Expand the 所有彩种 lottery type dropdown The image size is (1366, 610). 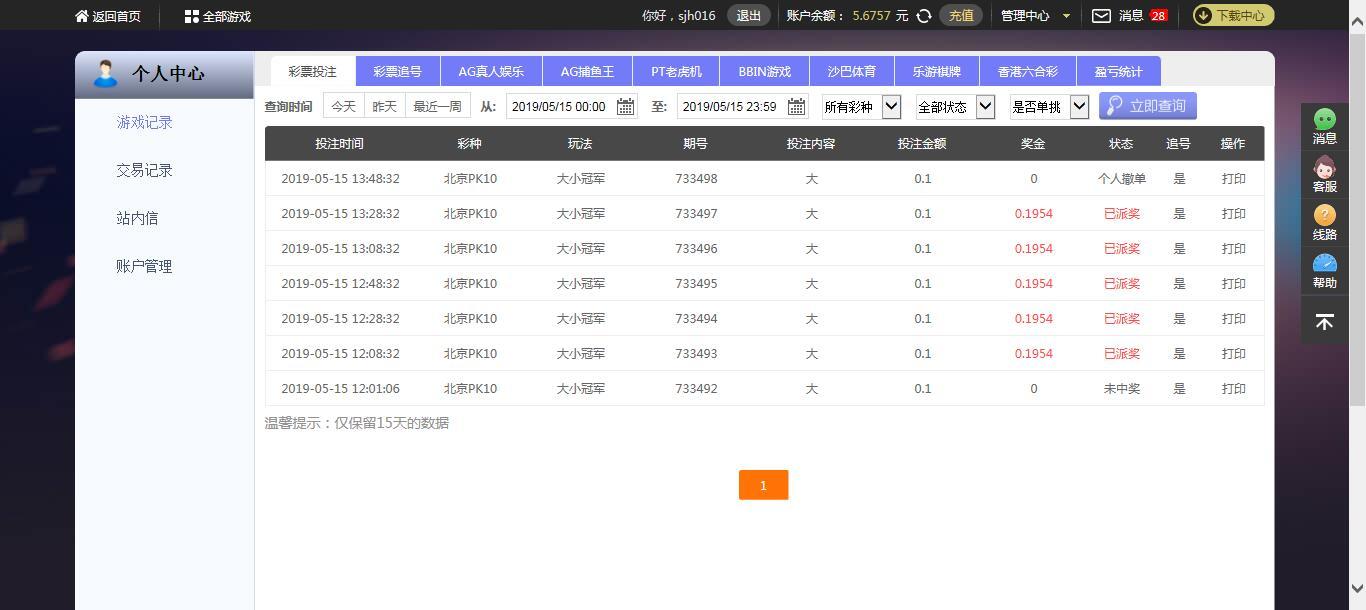pos(891,106)
